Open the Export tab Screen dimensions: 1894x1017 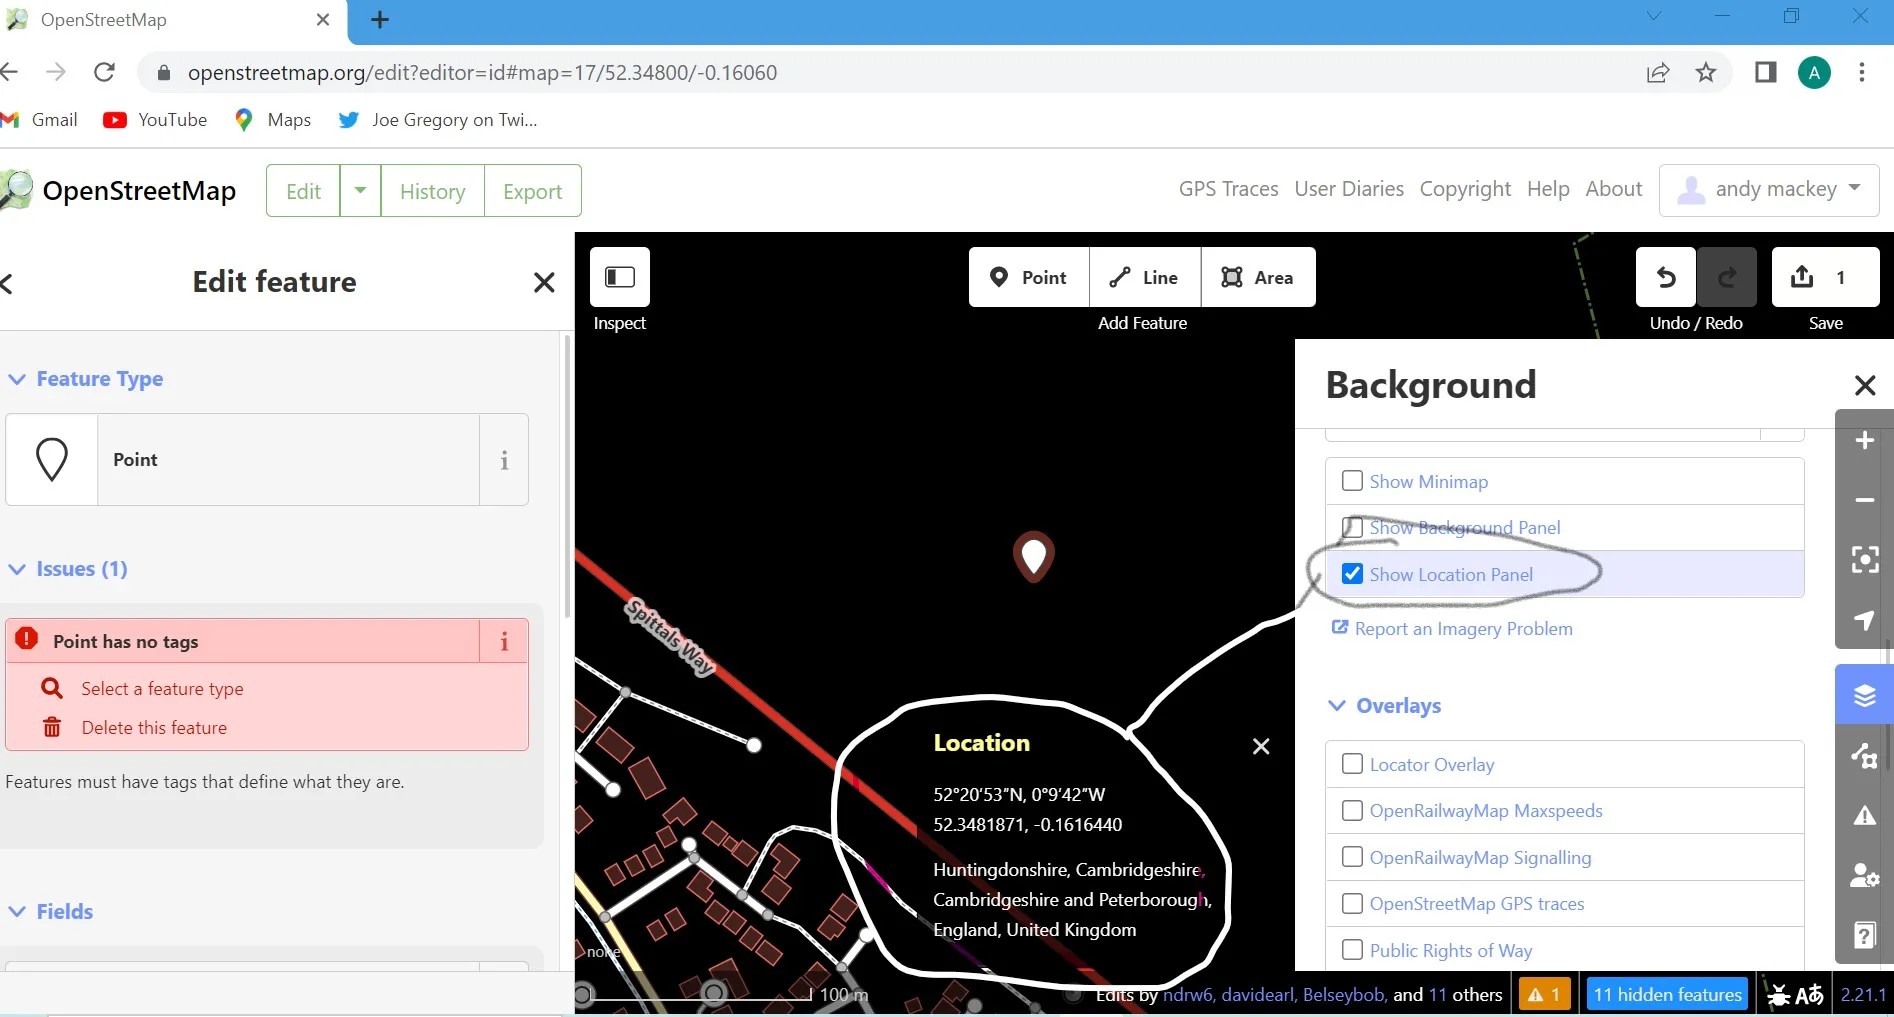532,190
